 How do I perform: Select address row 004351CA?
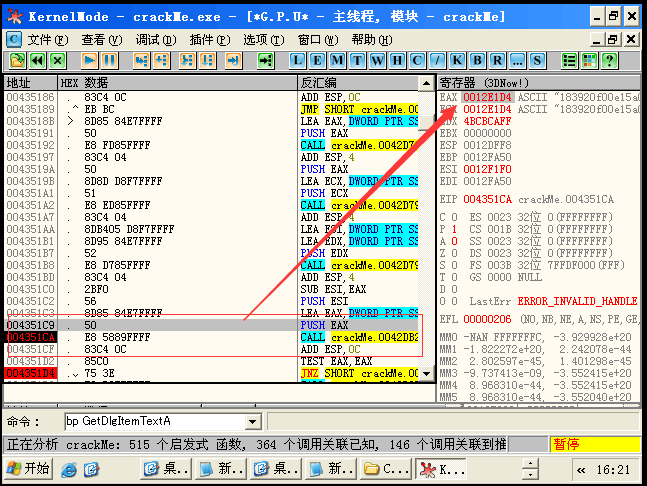coord(31,337)
